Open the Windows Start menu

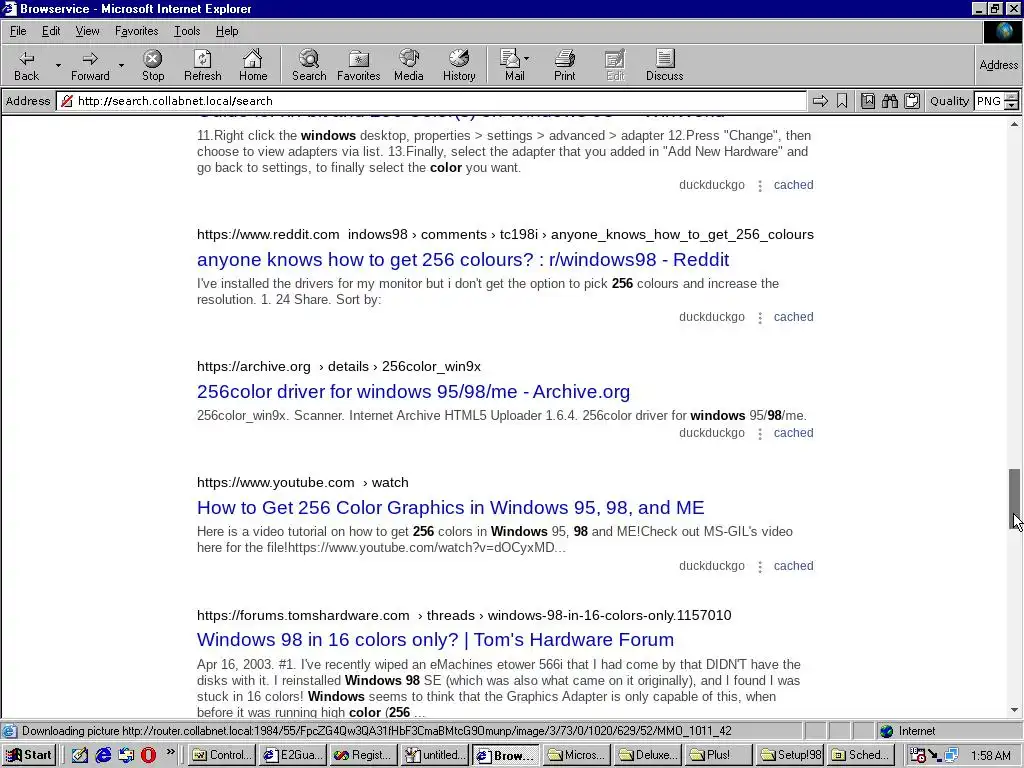point(29,755)
